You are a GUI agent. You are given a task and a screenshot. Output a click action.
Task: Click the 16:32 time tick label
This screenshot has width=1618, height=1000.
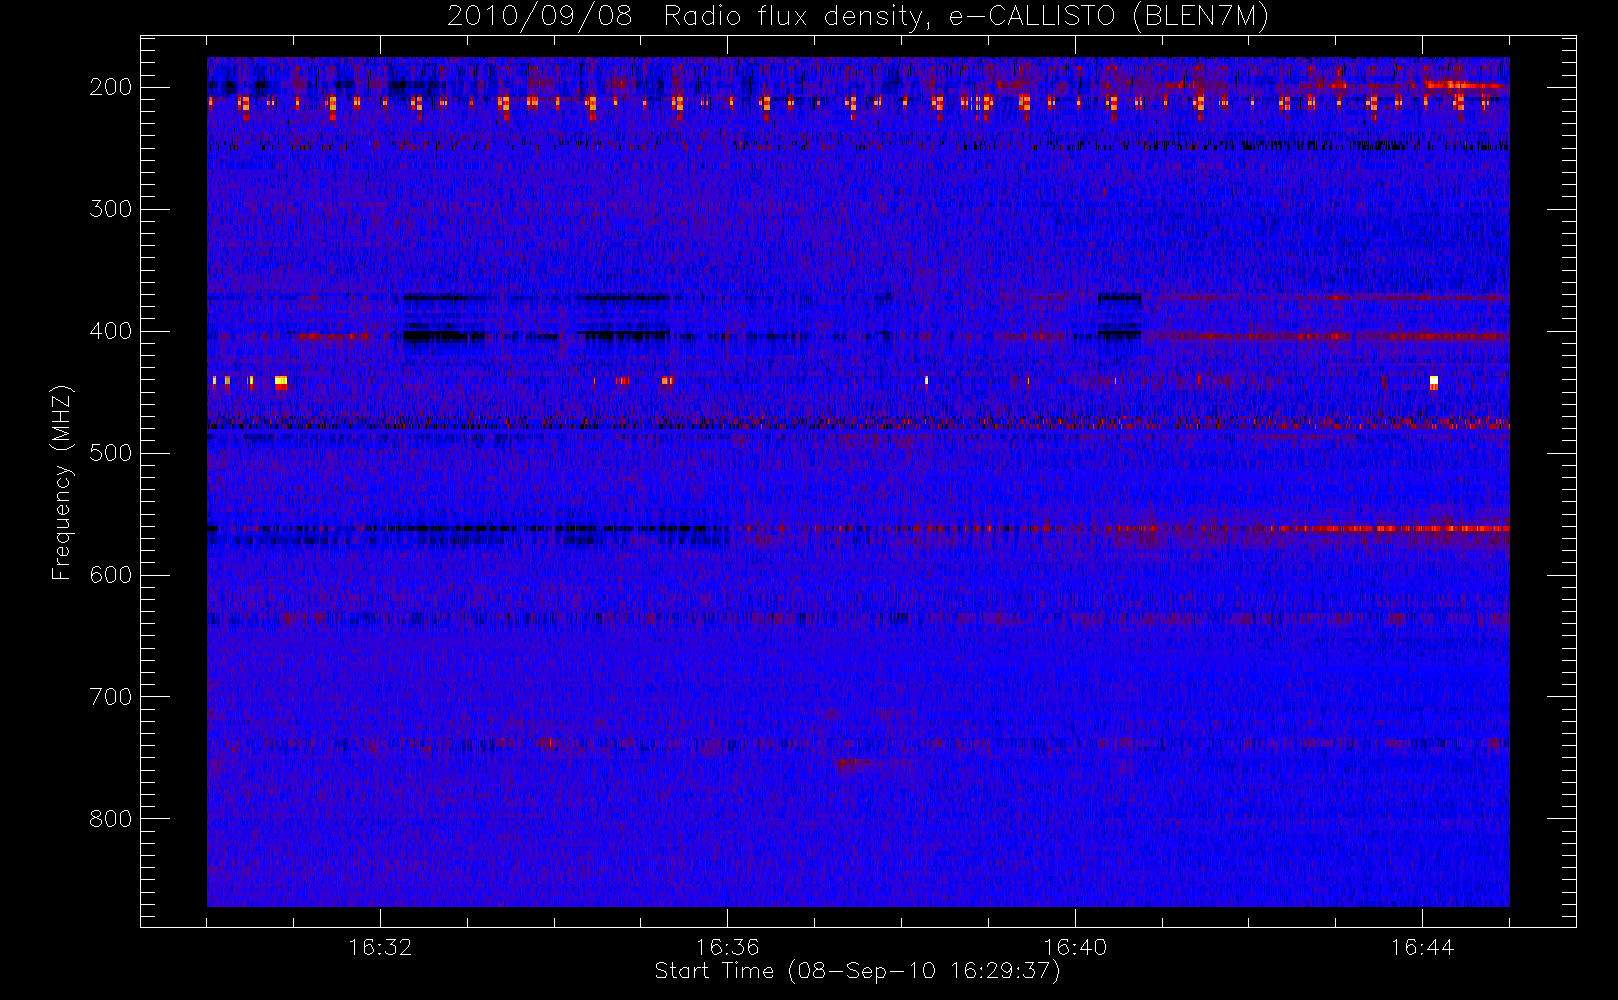pyautogui.click(x=380, y=946)
